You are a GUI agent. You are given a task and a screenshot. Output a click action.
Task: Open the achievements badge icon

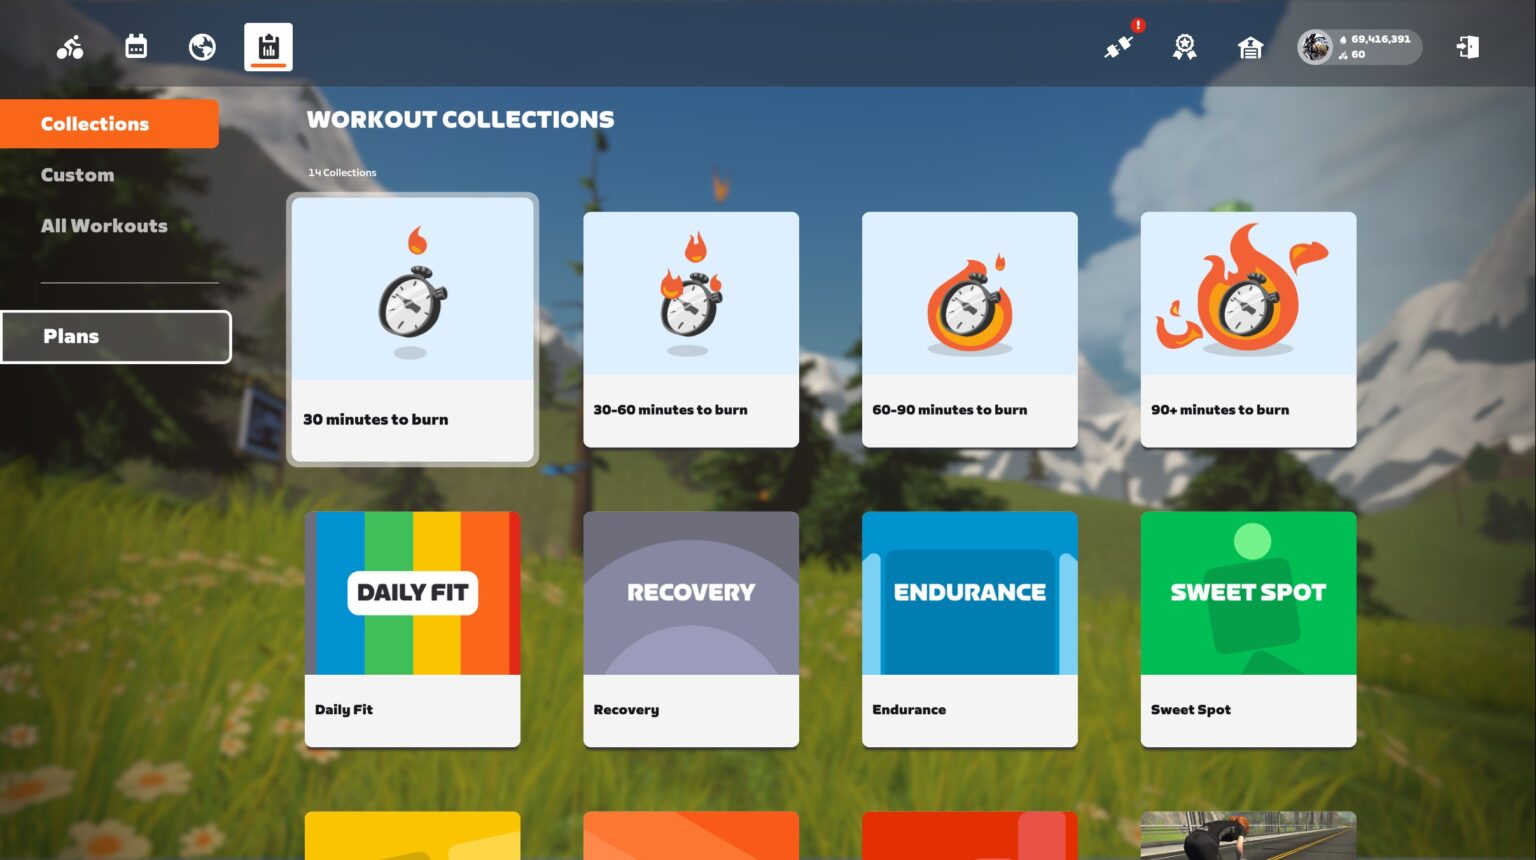point(1184,47)
